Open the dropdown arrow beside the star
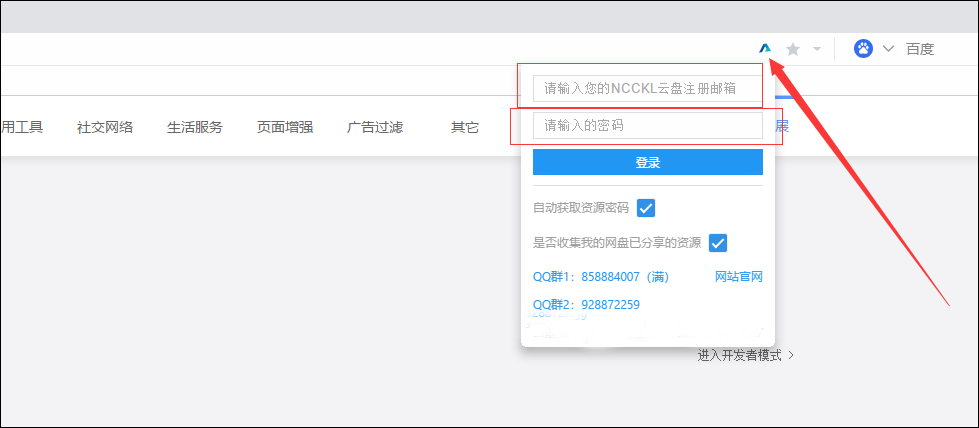The image size is (979, 428). (x=817, y=49)
